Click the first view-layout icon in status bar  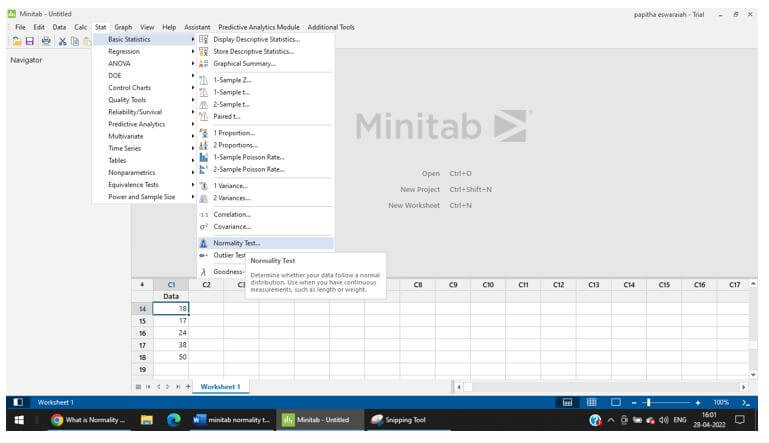click(x=567, y=402)
